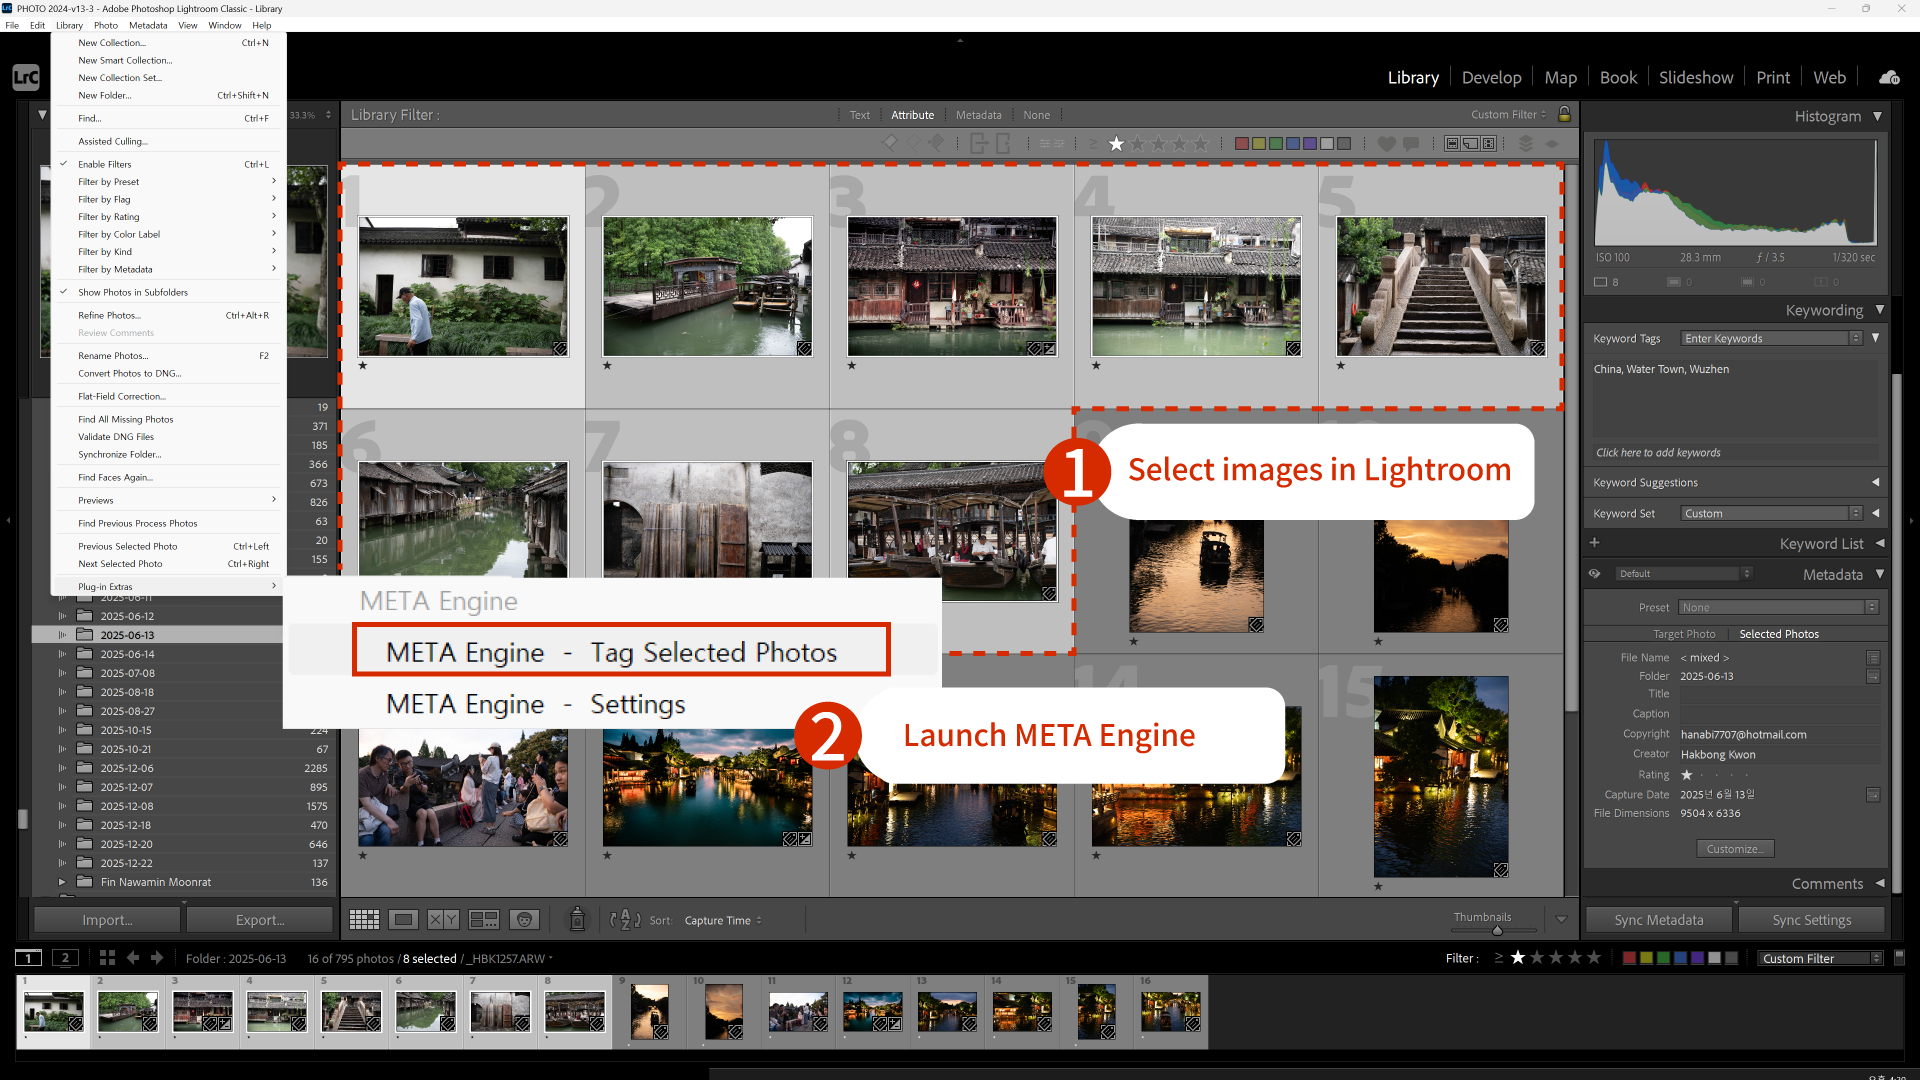Open People view face icon

(x=524, y=920)
